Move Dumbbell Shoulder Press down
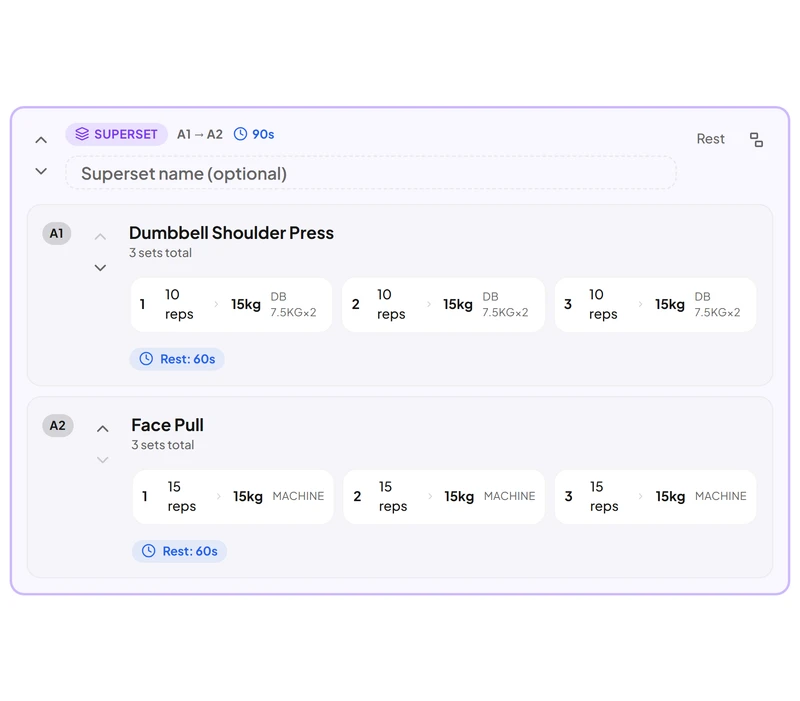The image size is (800, 701). [x=101, y=268]
